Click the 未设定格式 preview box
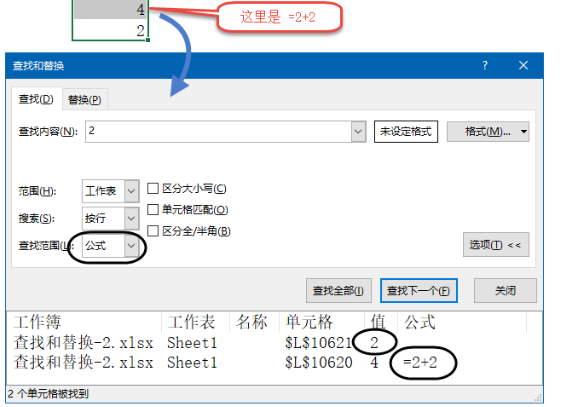Viewport: 573px width, 407px height. [406, 132]
